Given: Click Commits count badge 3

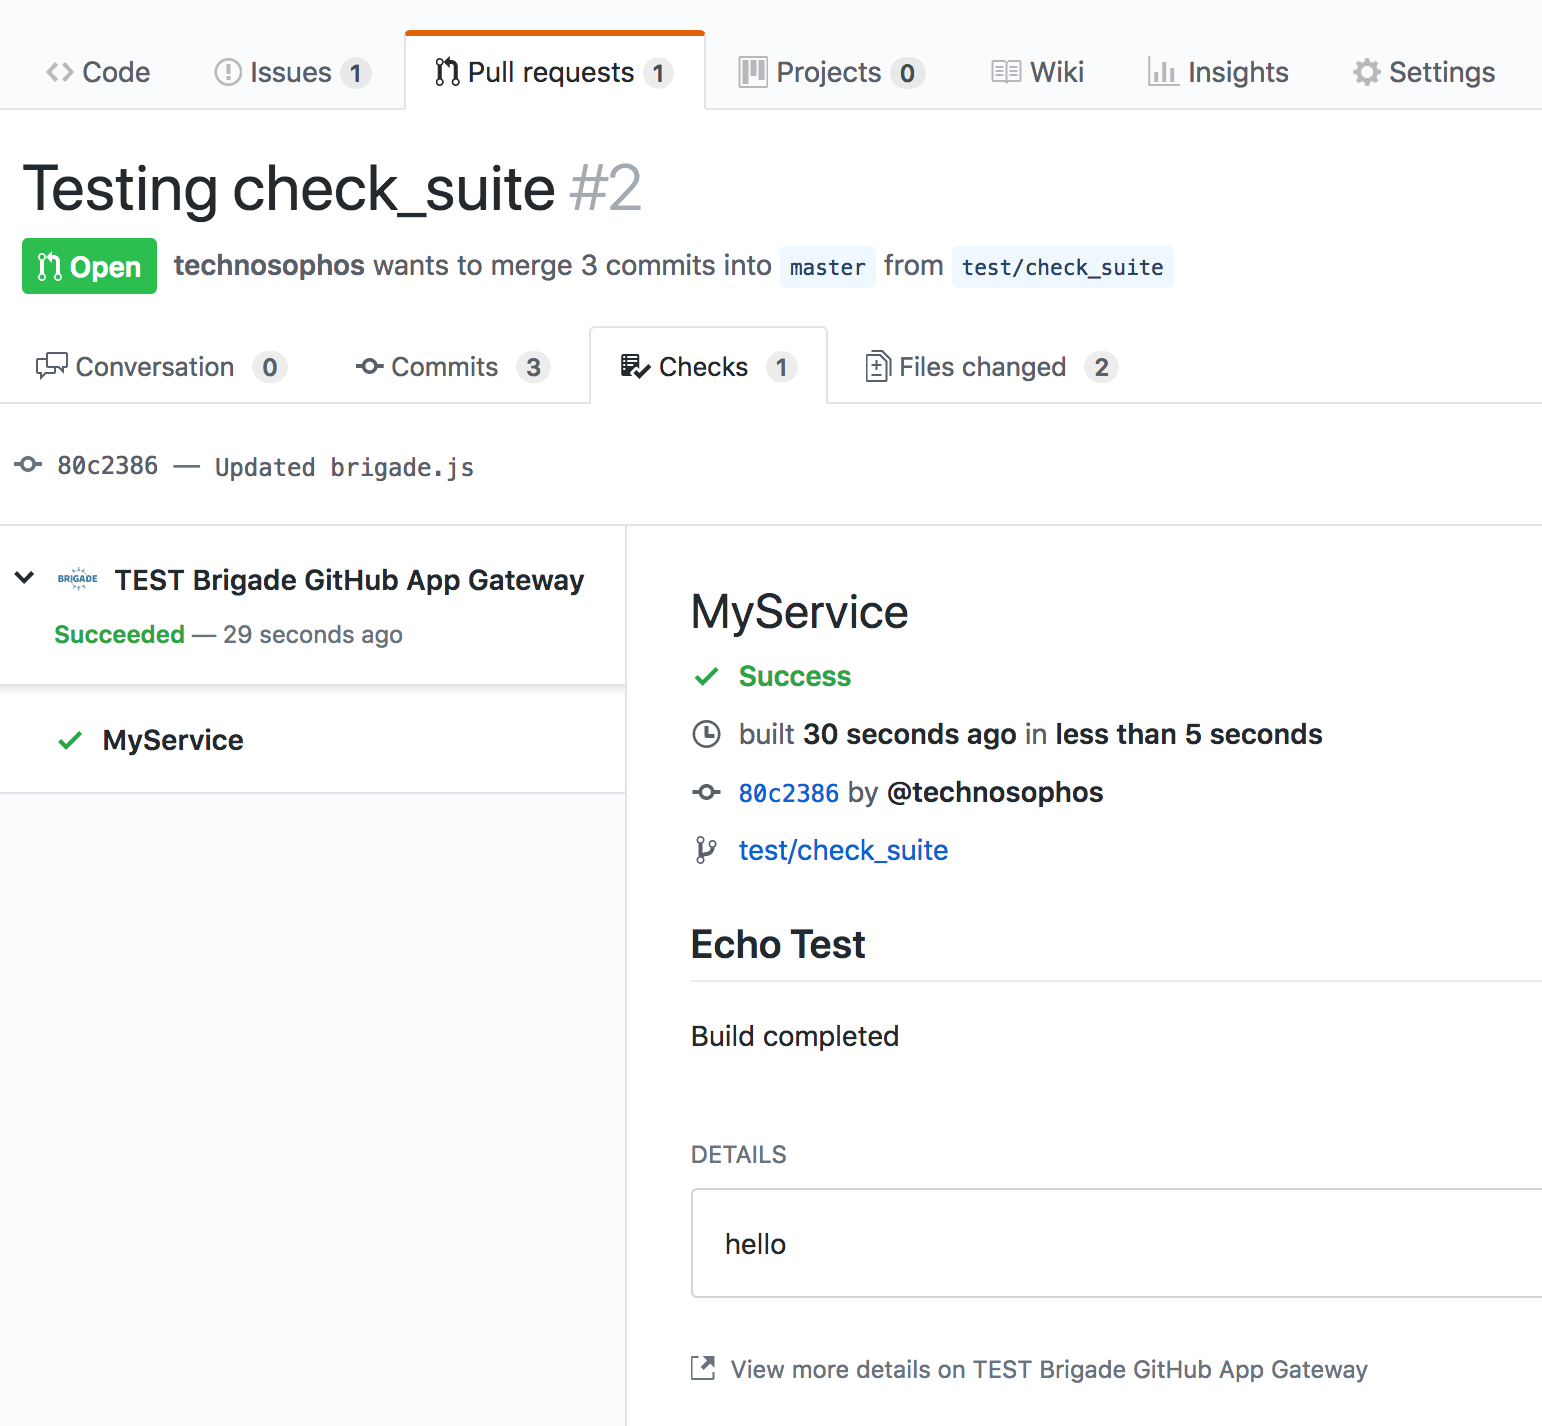Looking at the screenshot, I should 533,367.
